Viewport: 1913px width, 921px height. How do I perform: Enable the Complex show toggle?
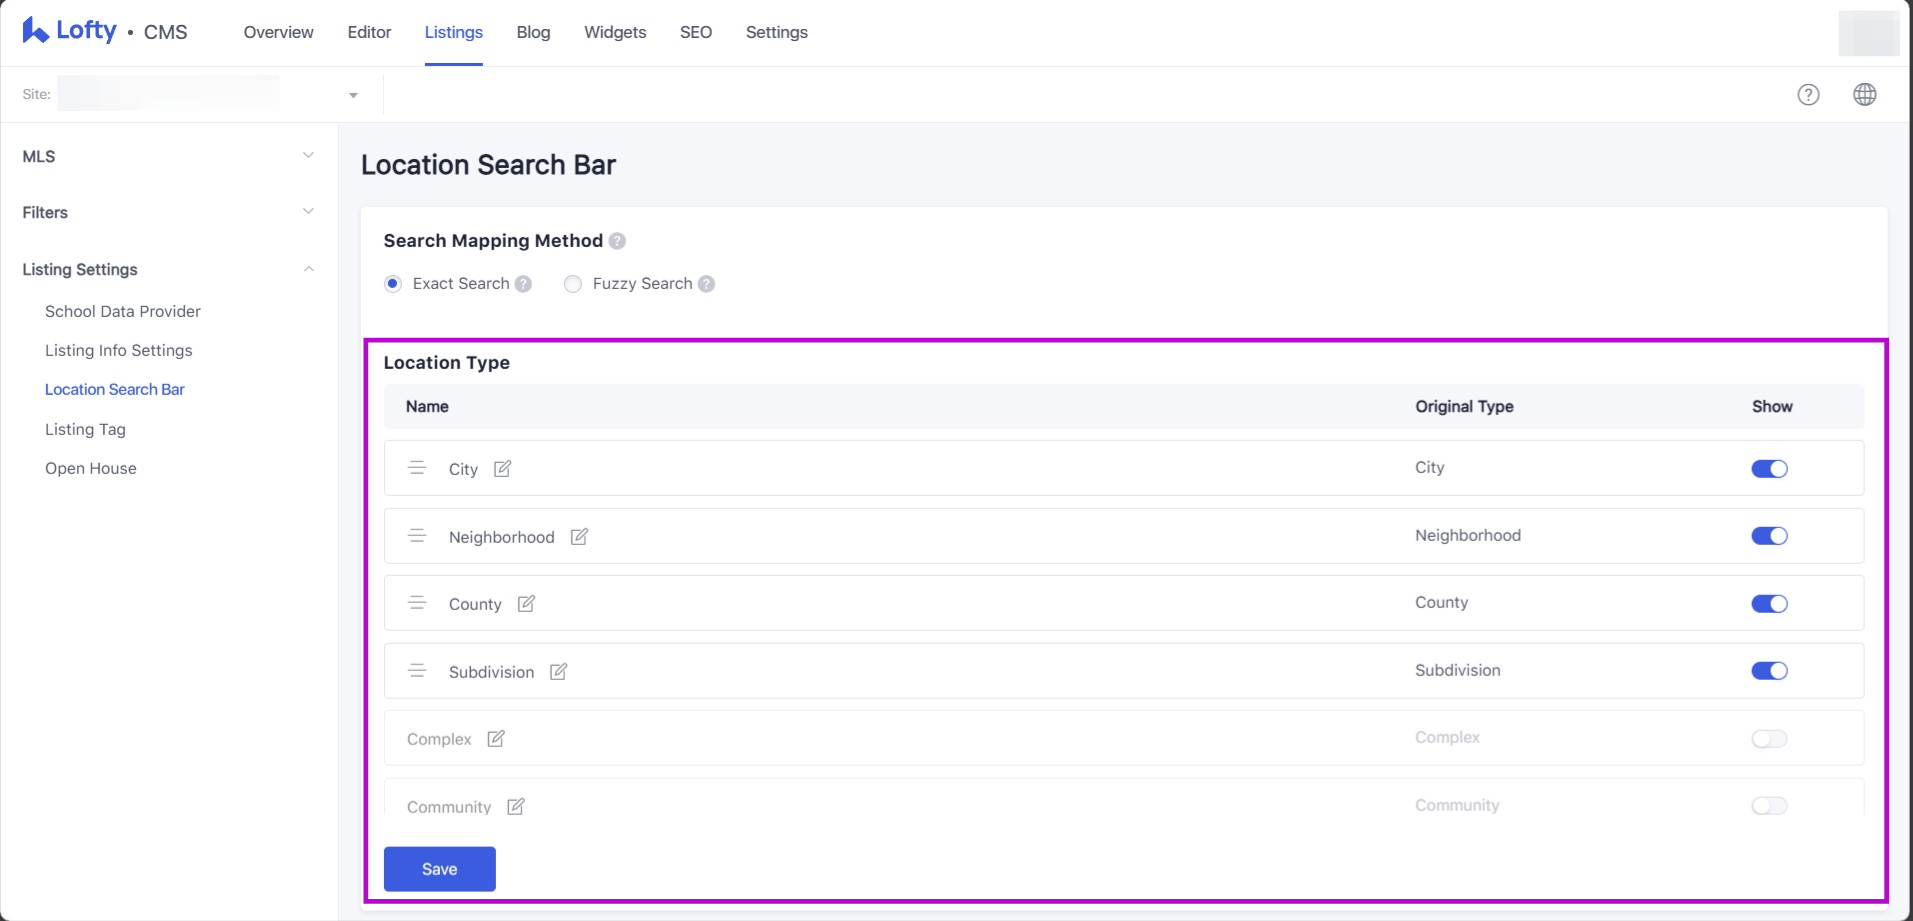click(x=1769, y=739)
